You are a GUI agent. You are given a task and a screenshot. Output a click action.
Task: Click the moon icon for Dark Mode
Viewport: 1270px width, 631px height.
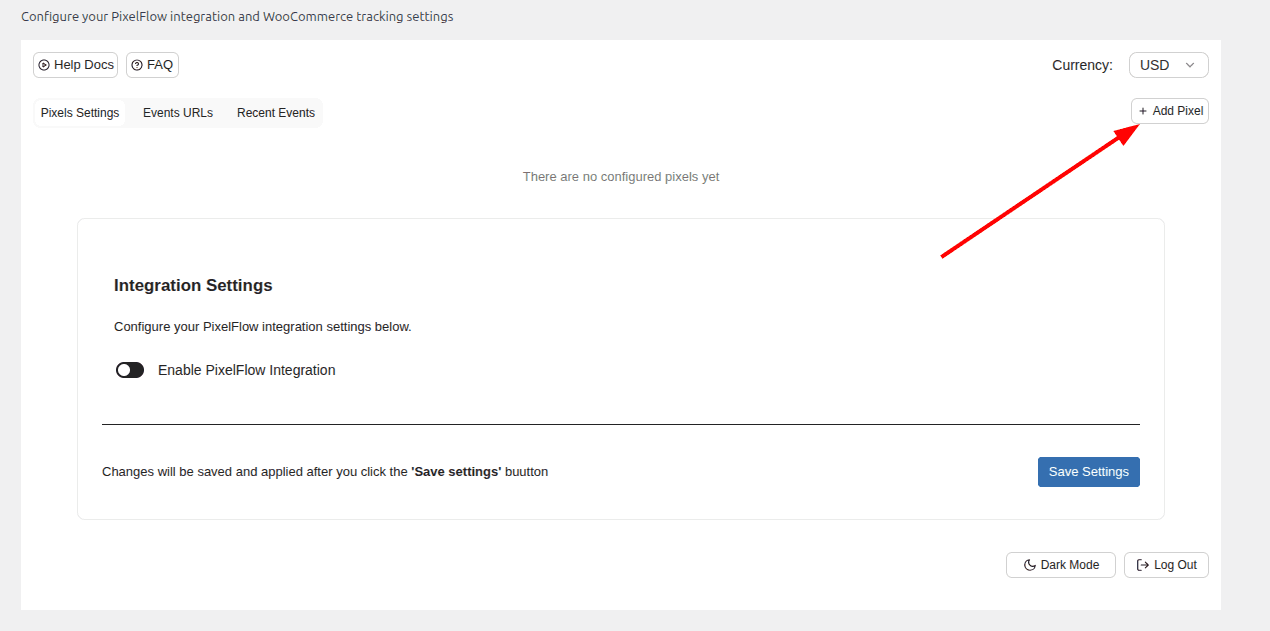coord(1029,565)
